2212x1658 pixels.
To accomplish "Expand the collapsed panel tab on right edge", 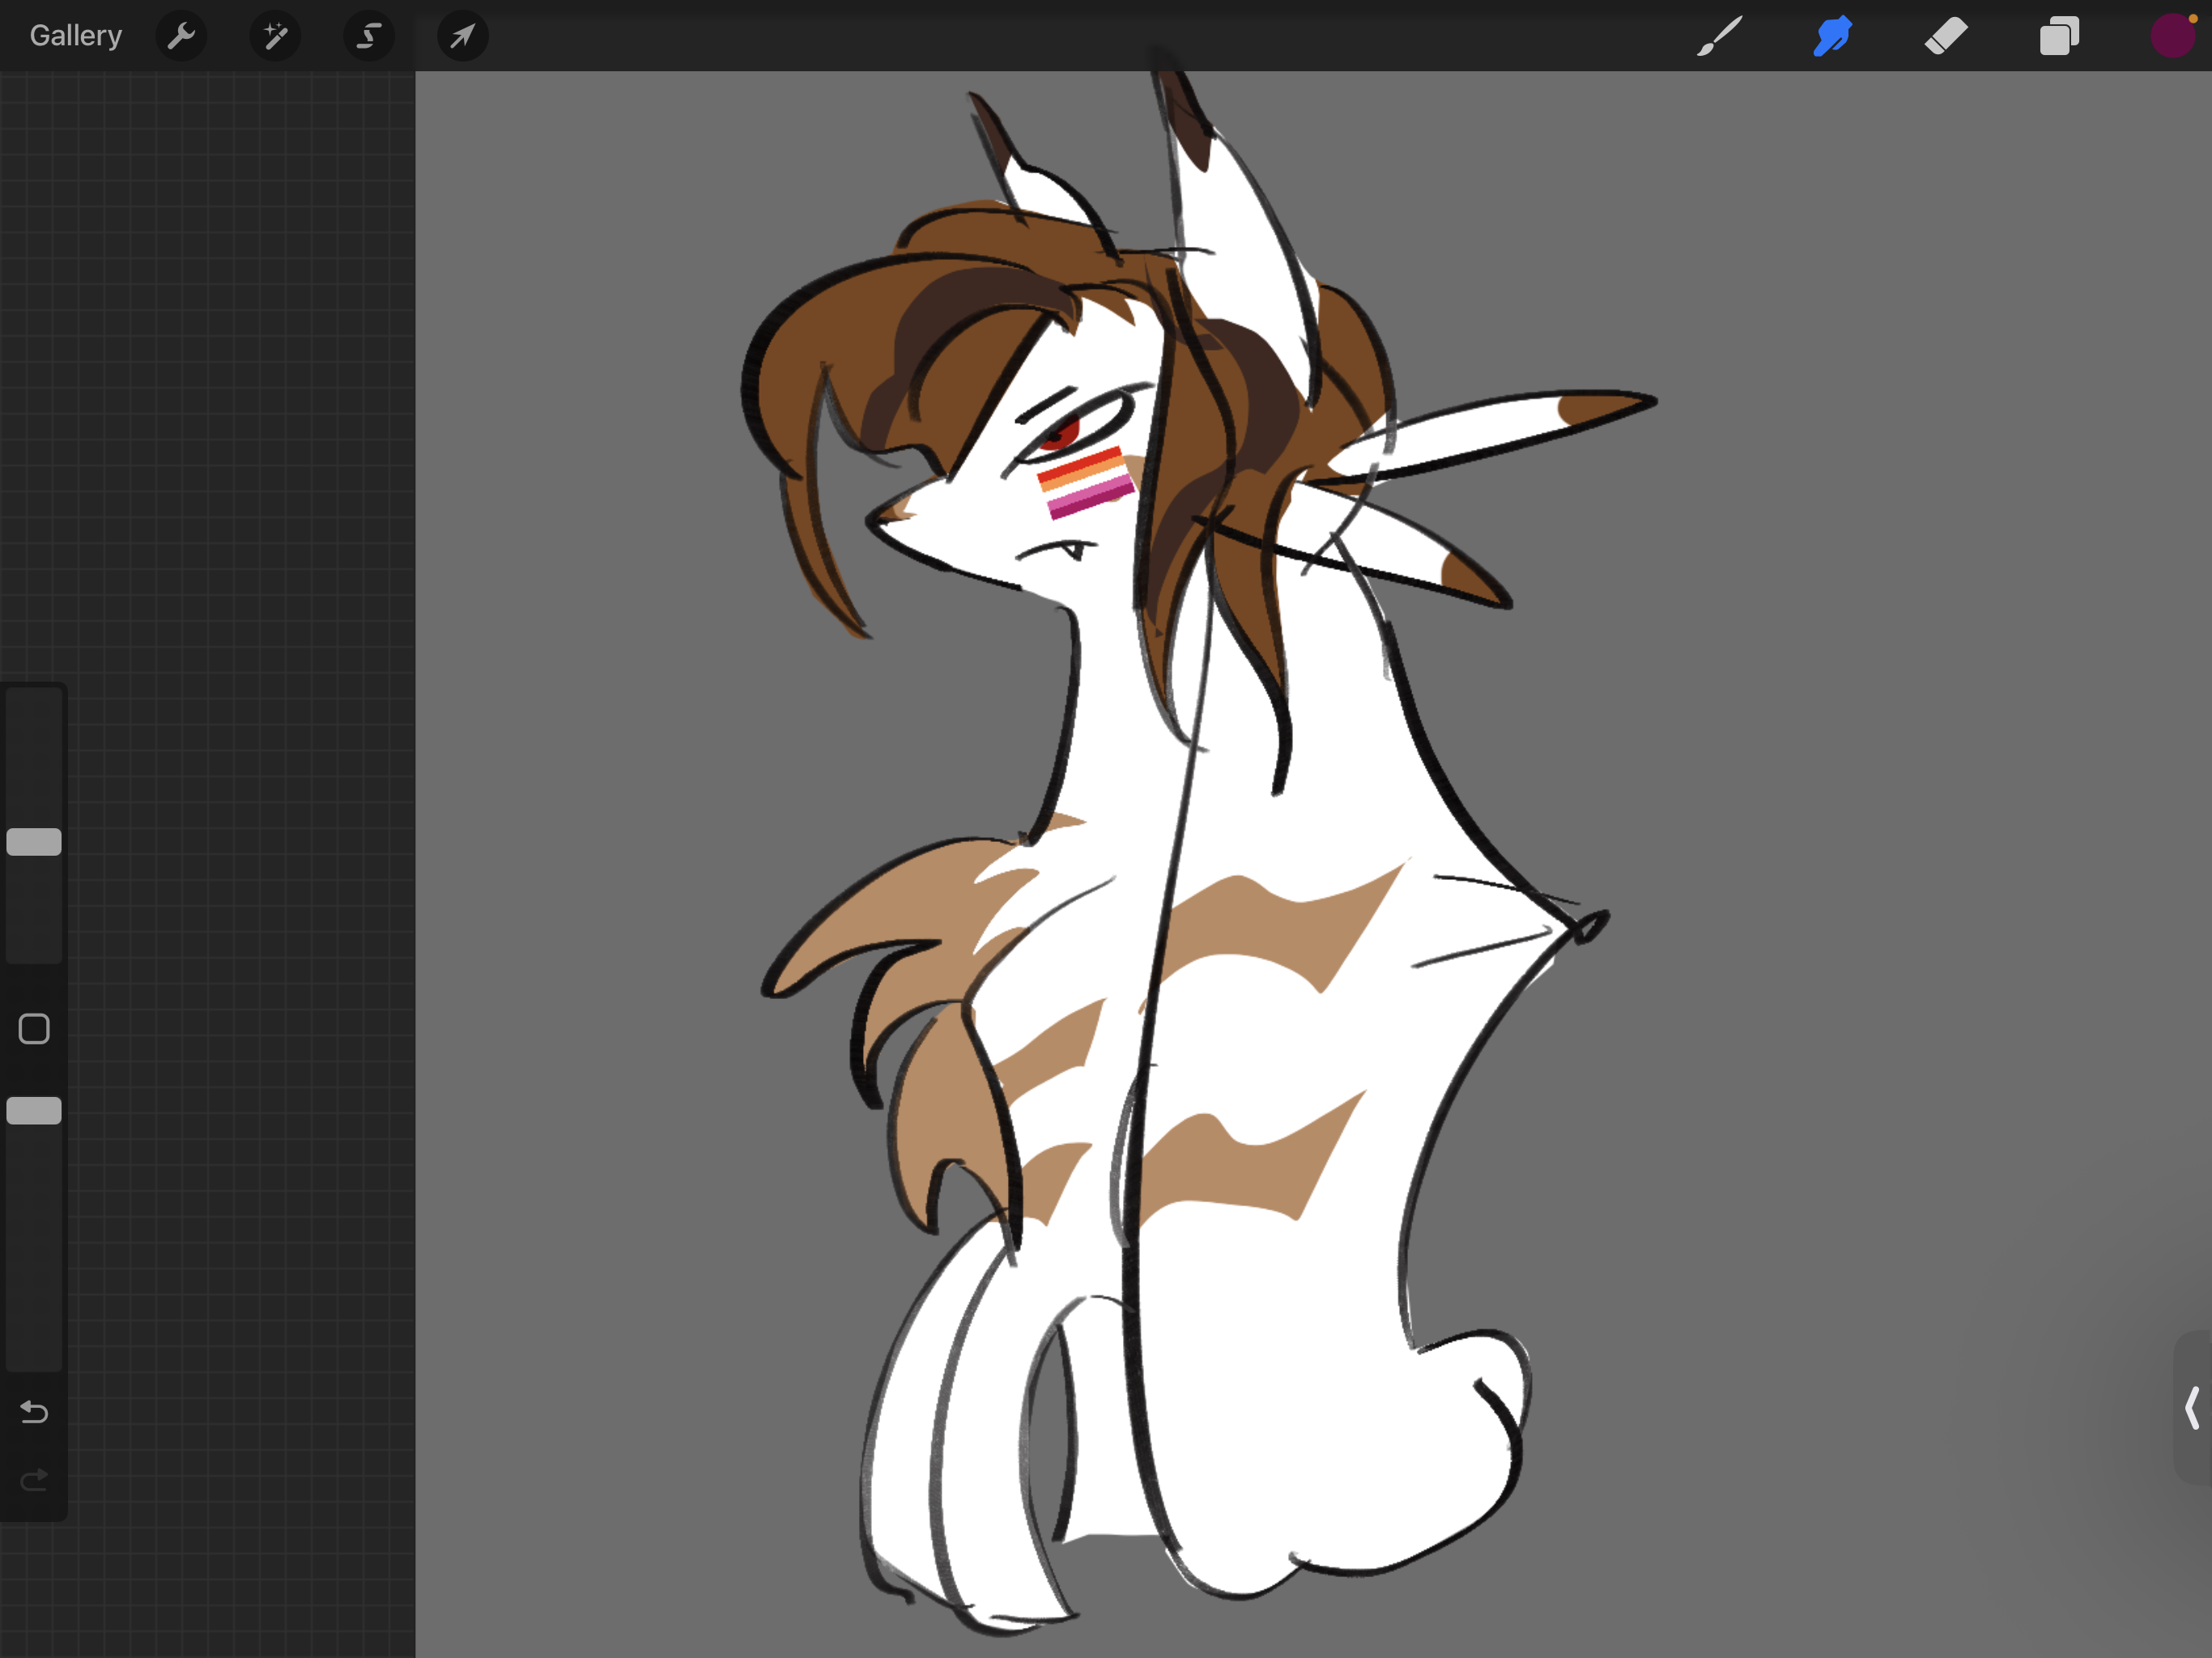I will [2192, 1407].
